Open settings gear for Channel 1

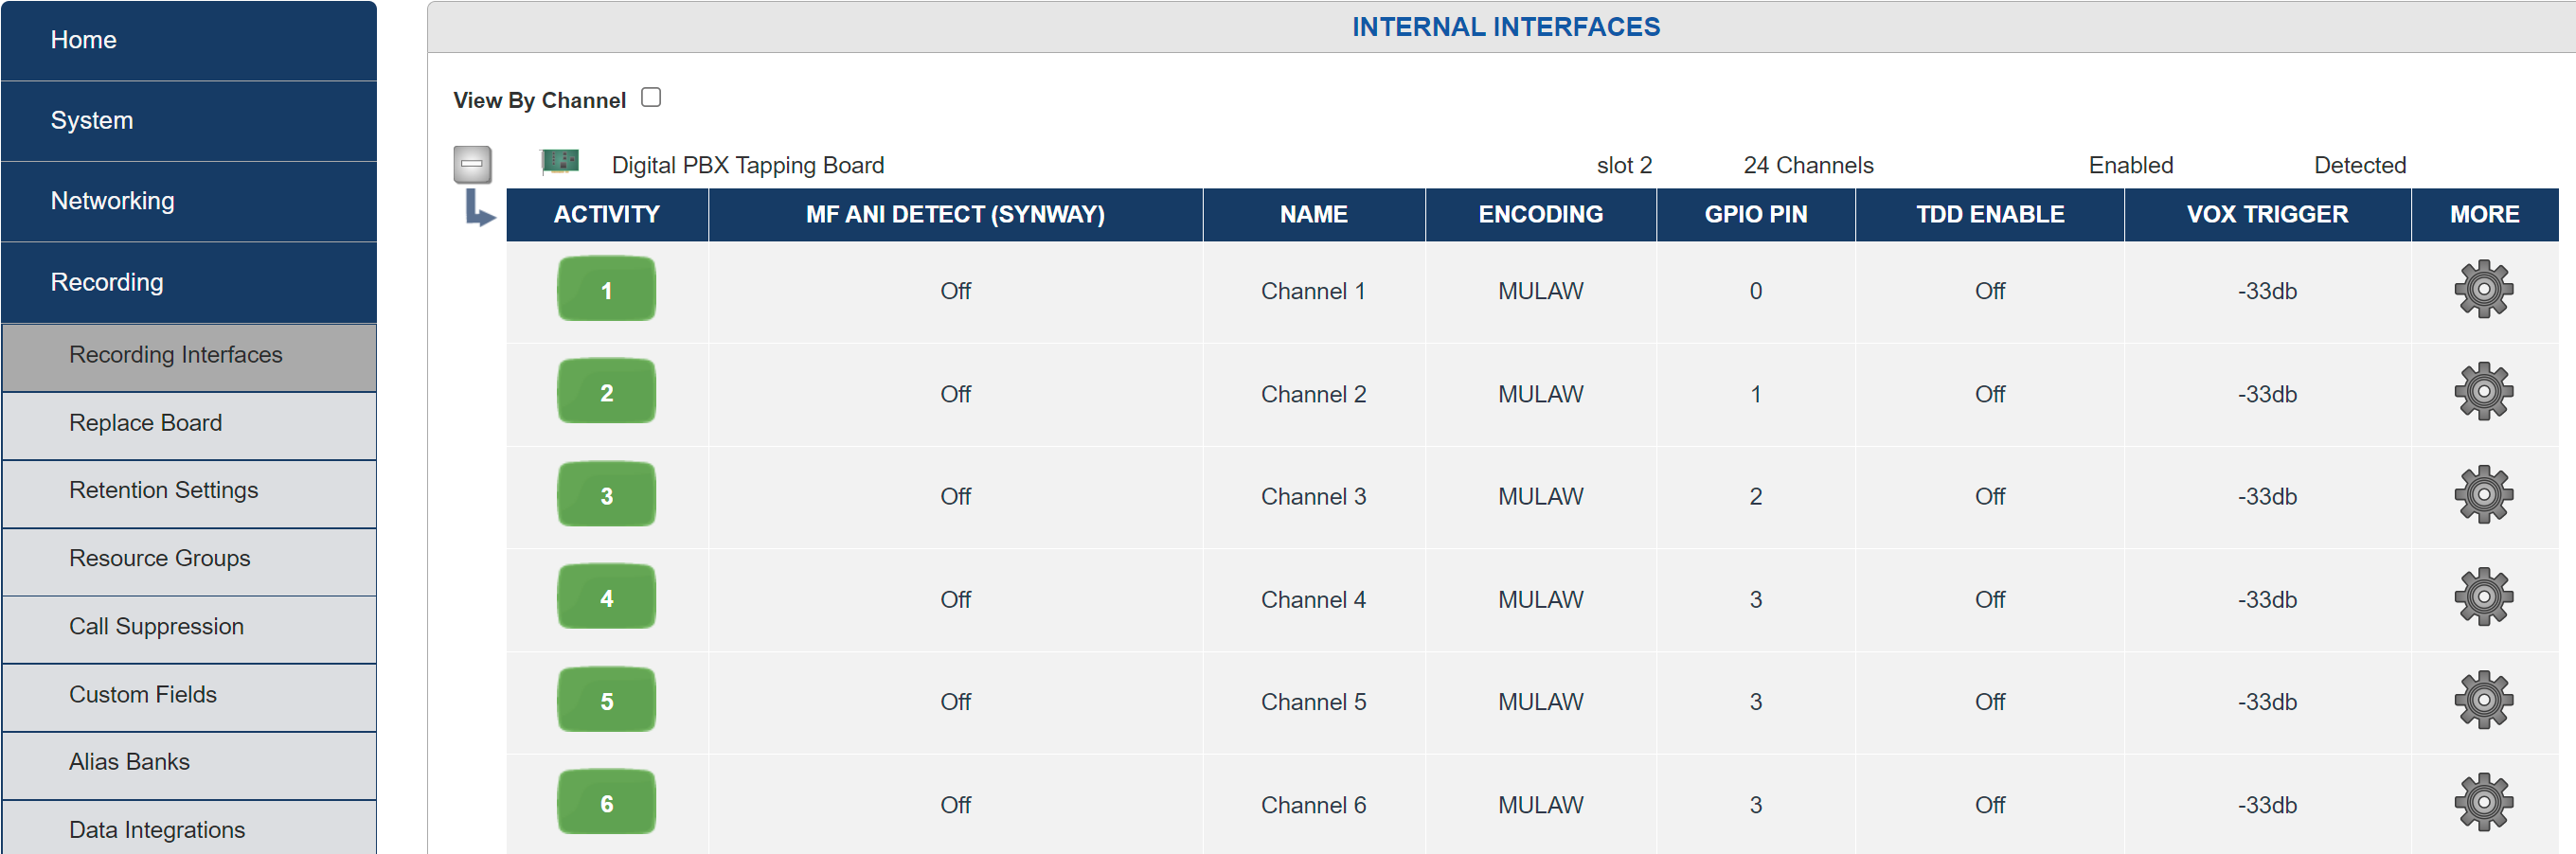click(x=2483, y=290)
